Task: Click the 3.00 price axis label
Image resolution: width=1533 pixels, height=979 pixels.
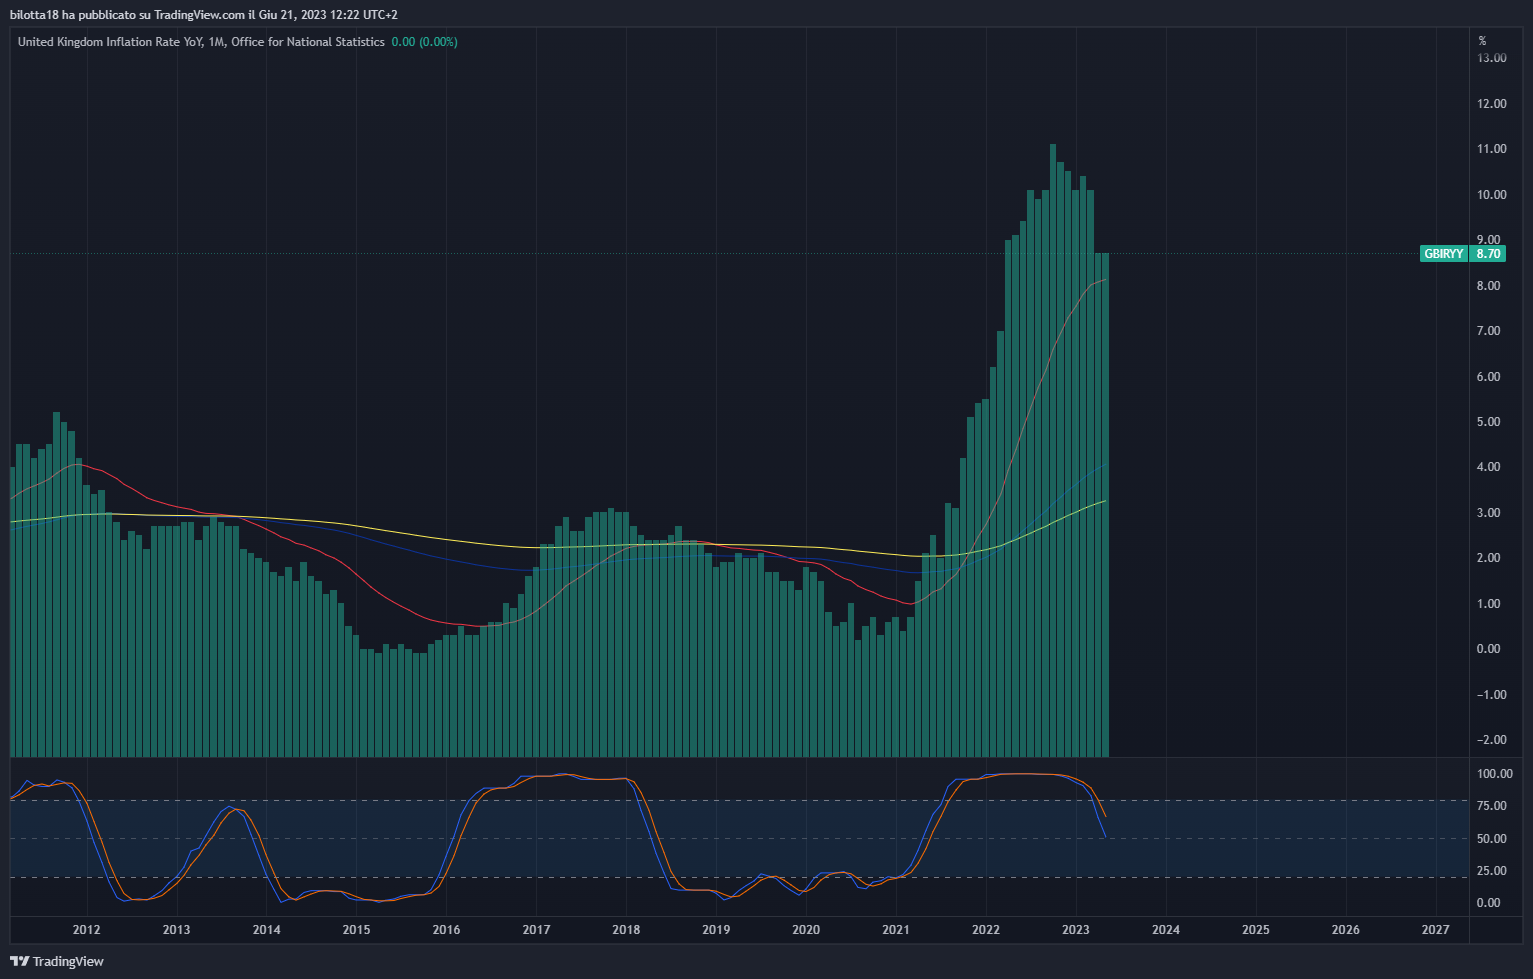Action: point(1489,513)
